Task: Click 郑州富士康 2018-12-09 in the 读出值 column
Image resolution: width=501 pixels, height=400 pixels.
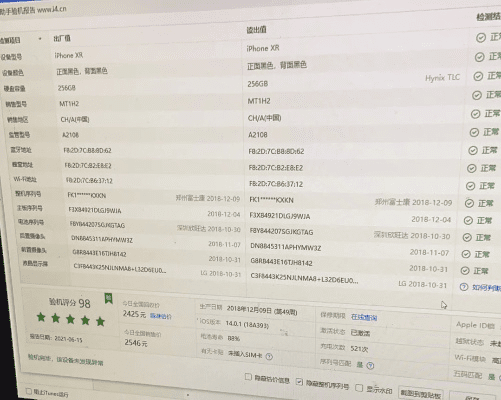Action: (x=414, y=202)
